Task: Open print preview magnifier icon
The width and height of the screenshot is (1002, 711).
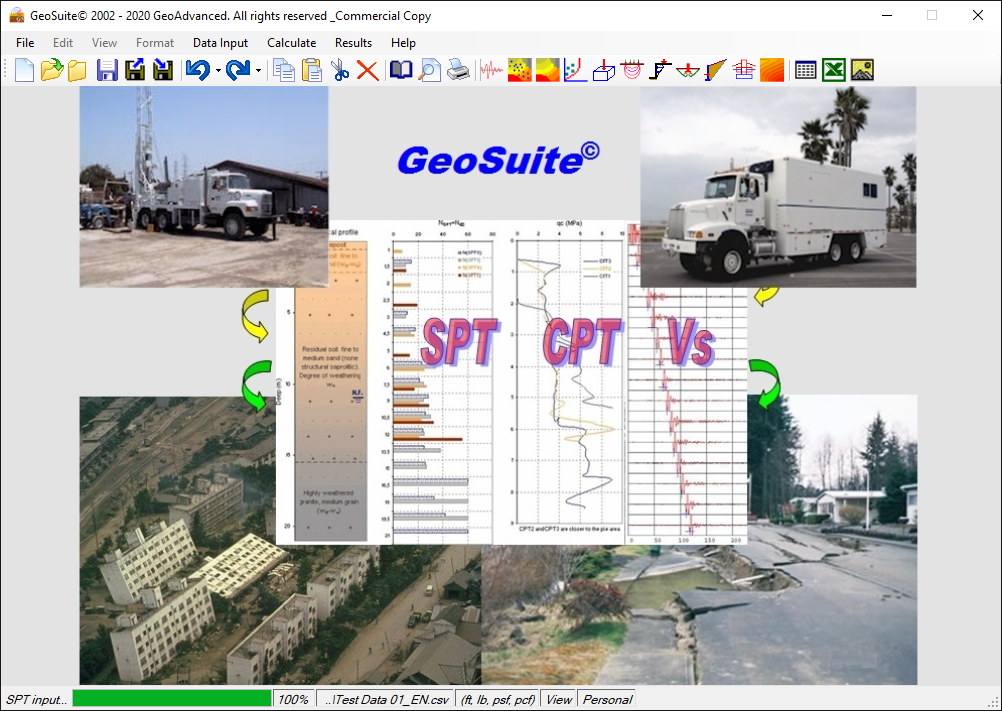Action: (x=429, y=70)
